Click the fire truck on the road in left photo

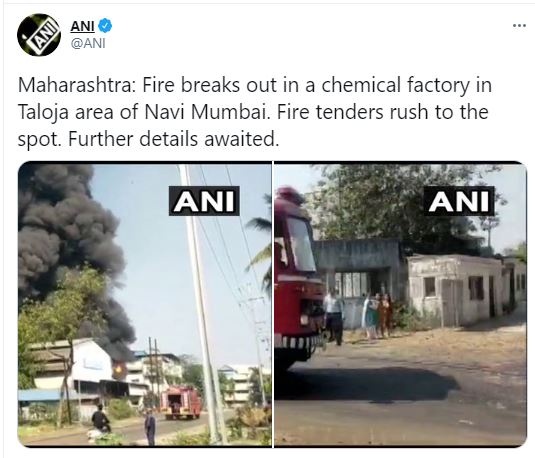[x=181, y=402]
